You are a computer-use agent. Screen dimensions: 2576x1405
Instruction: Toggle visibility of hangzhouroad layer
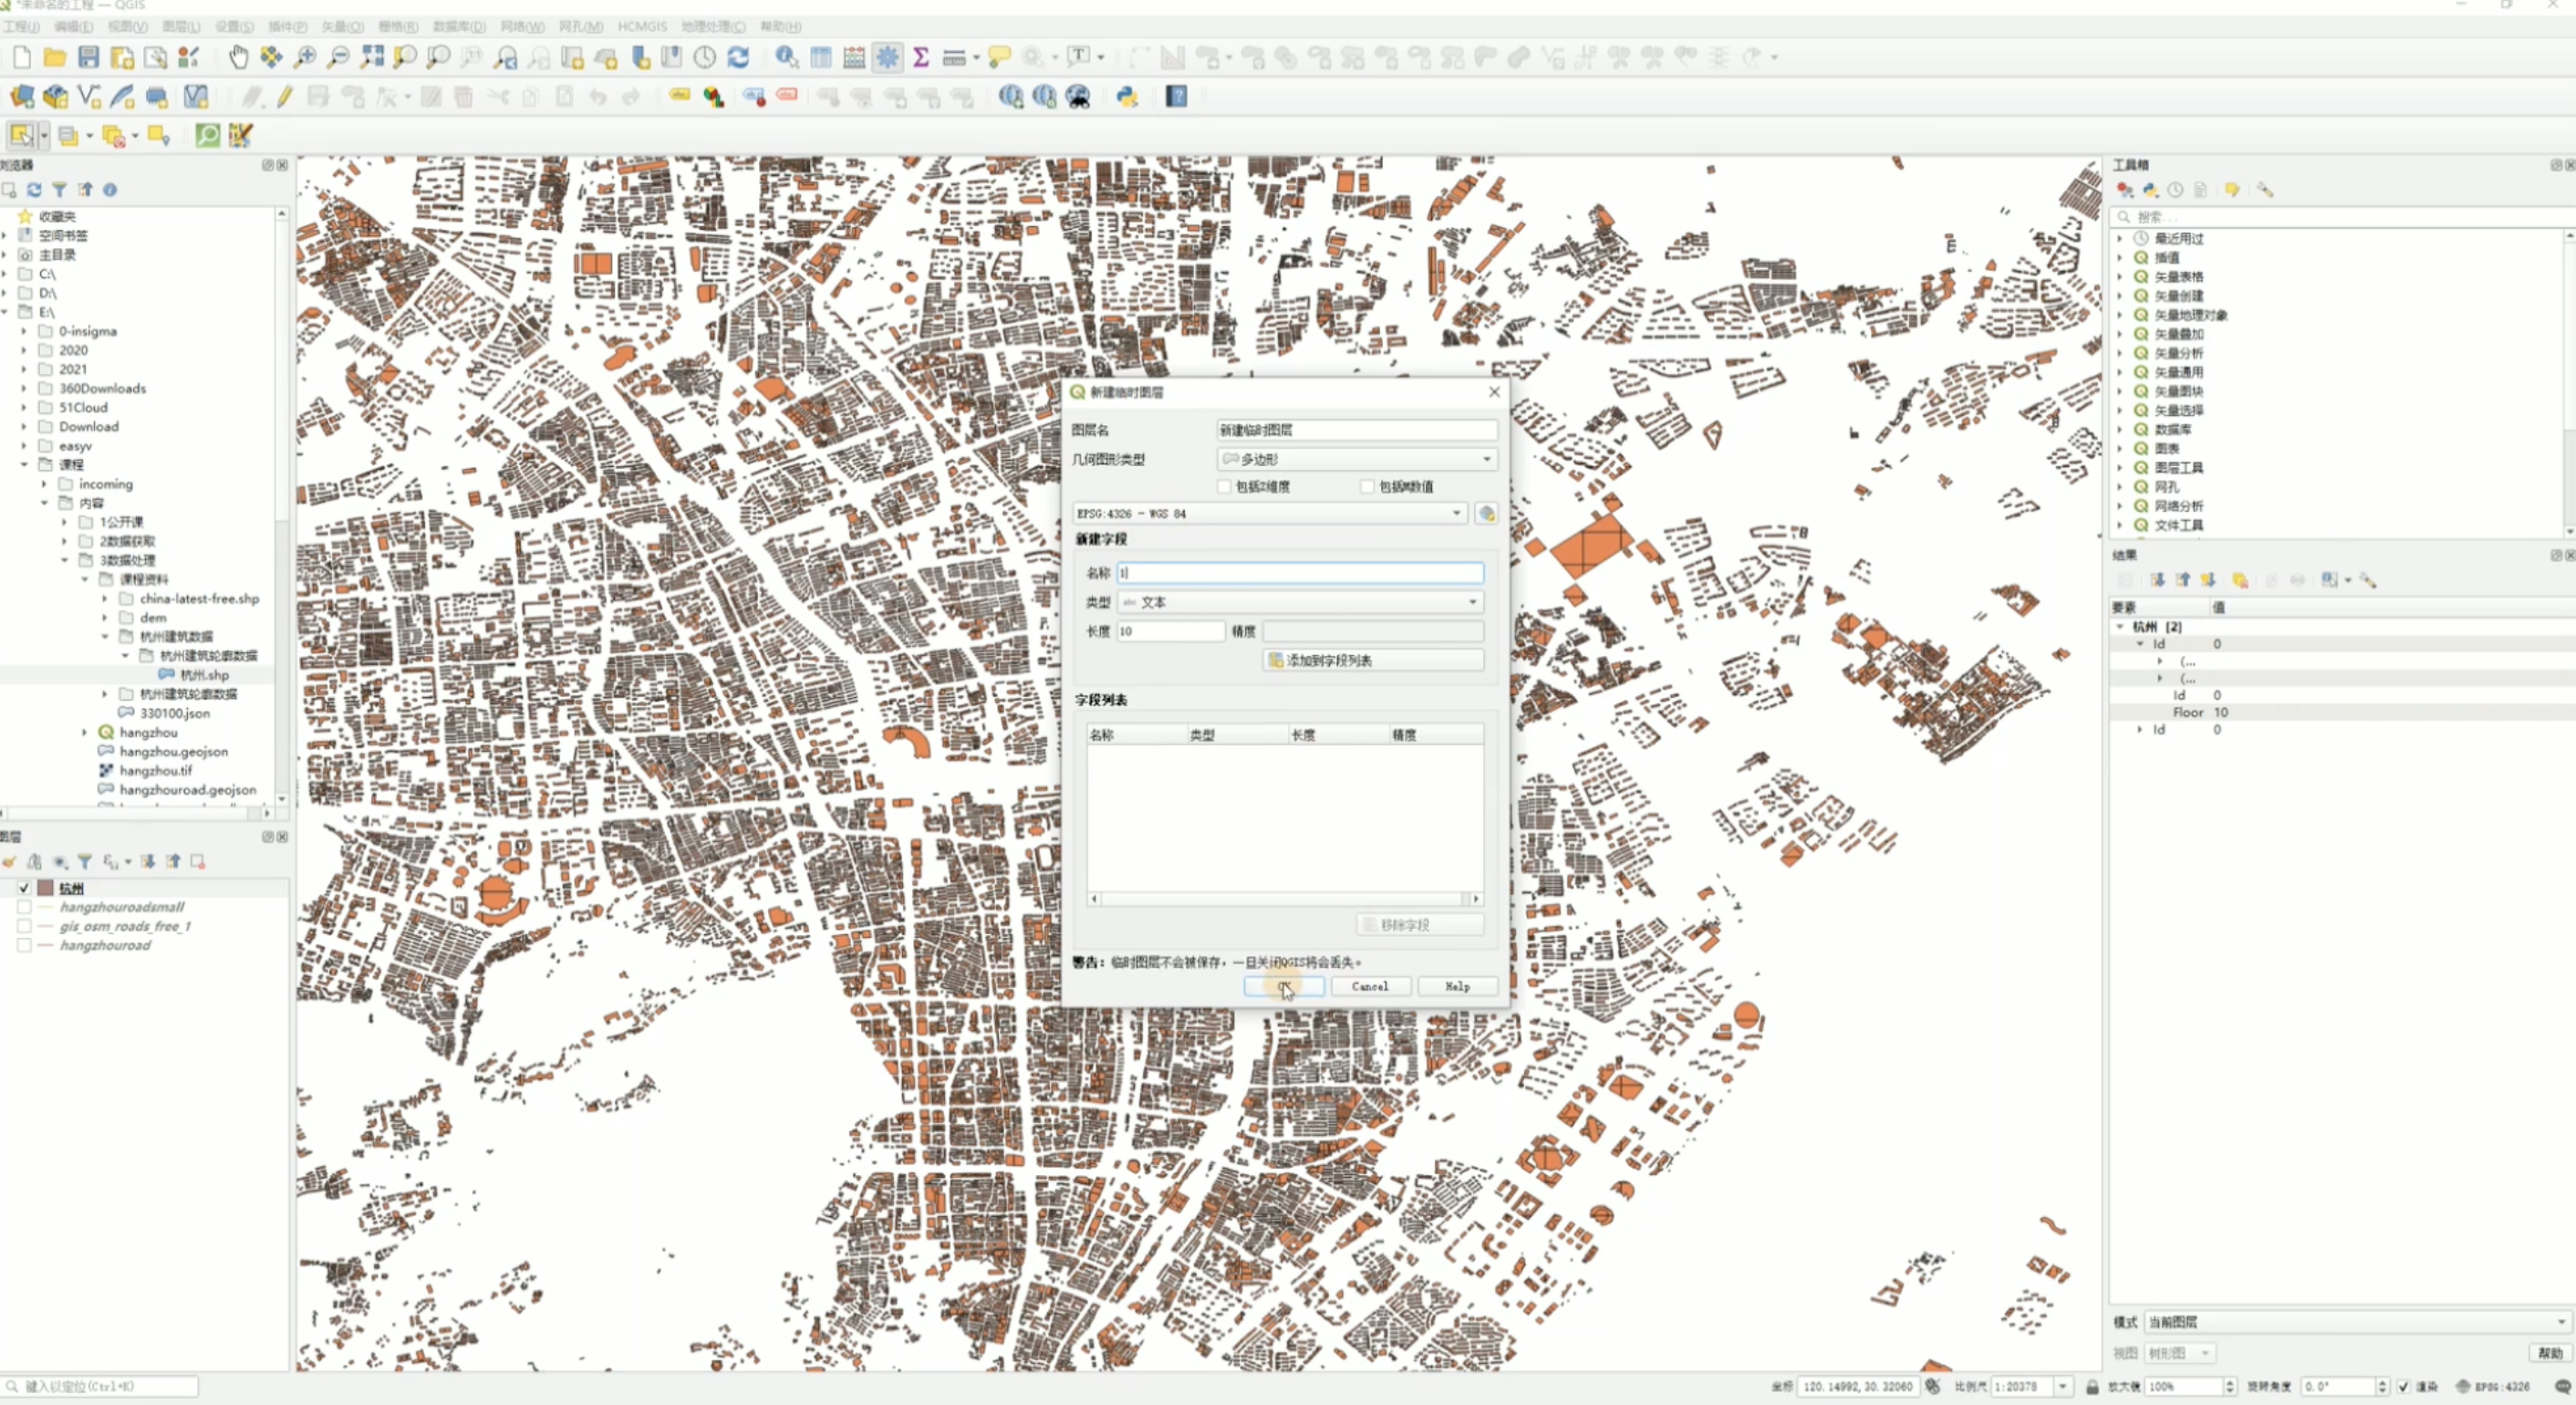click(x=24, y=945)
